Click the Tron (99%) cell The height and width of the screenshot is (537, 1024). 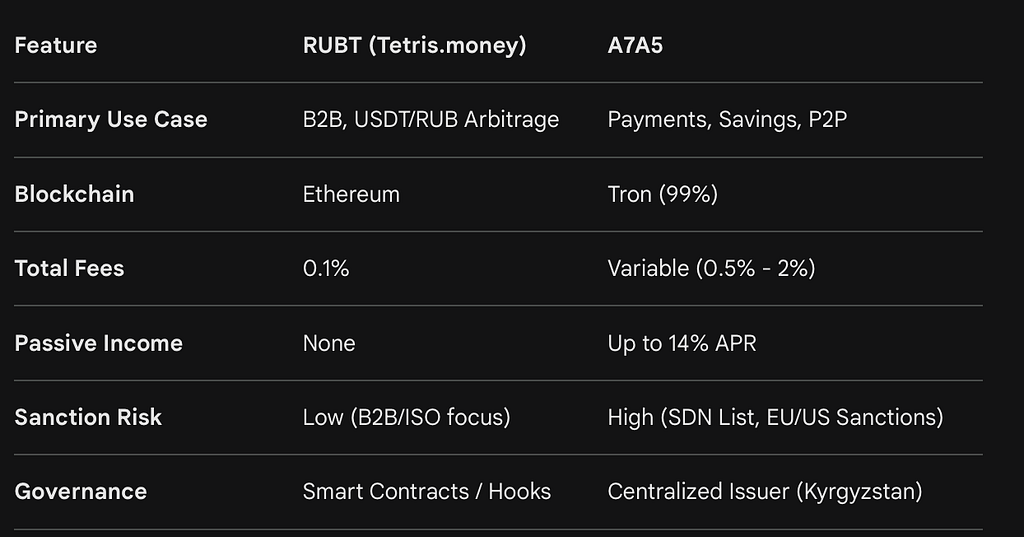tap(662, 194)
